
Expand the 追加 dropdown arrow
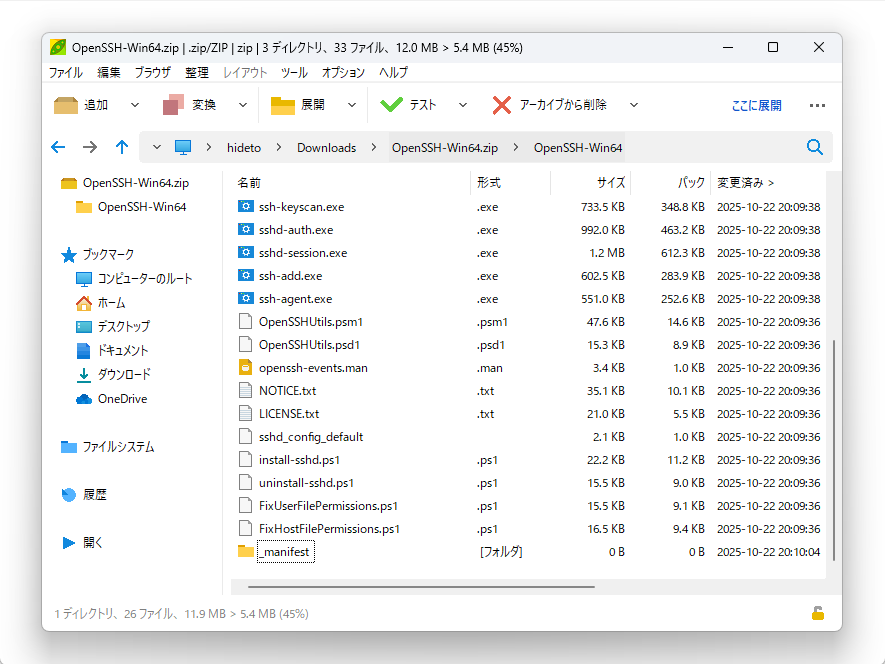pos(134,105)
